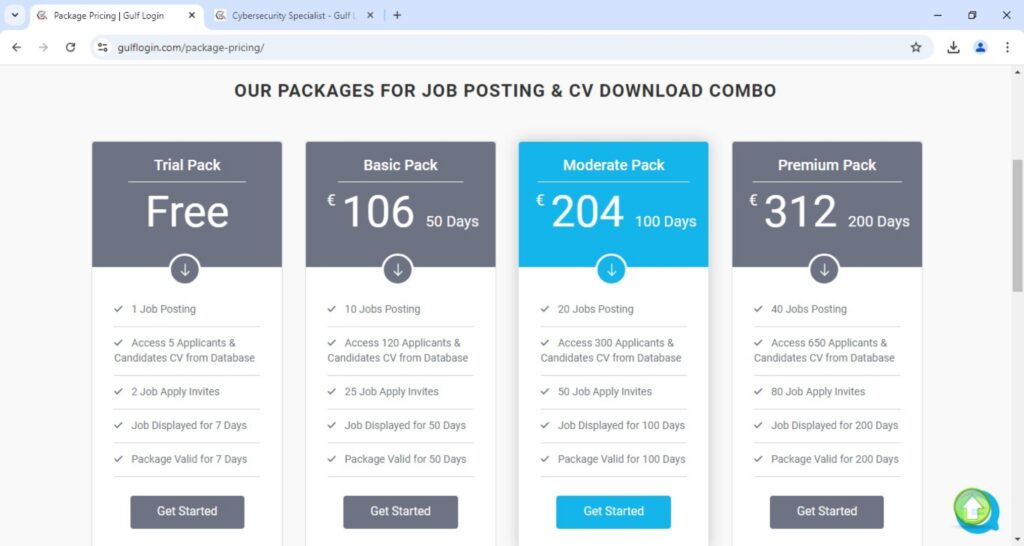Click down arrow circle under Trial Pack
Viewport: 1024px width, 546px height.
click(x=185, y=269)
